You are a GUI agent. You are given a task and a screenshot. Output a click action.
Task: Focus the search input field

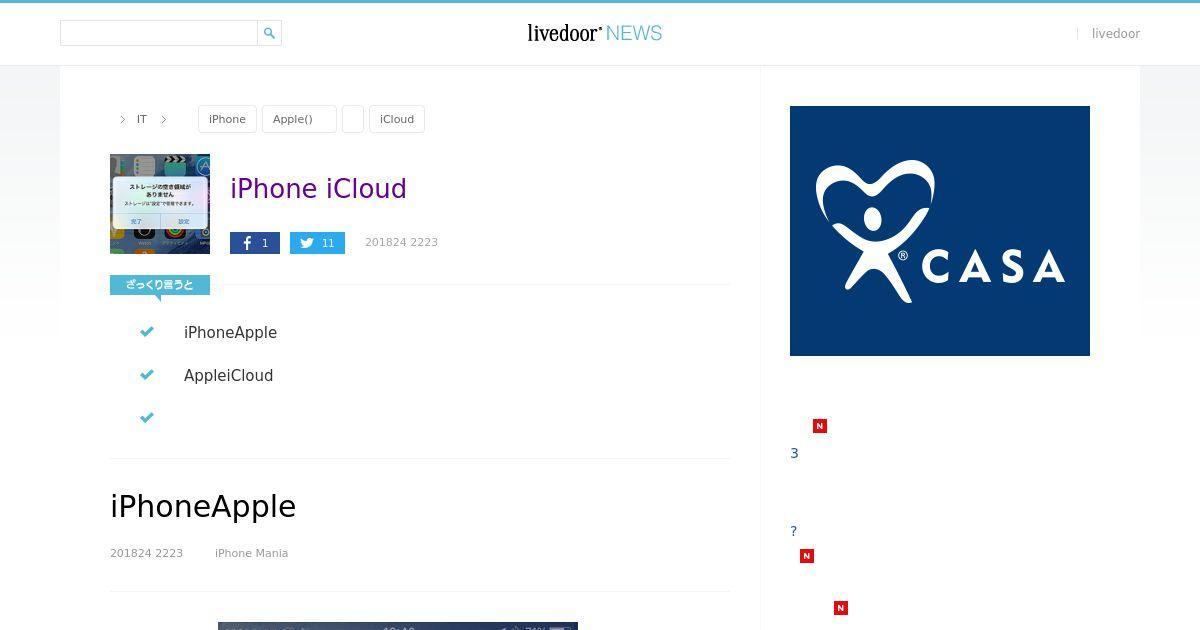coord(159,33)
